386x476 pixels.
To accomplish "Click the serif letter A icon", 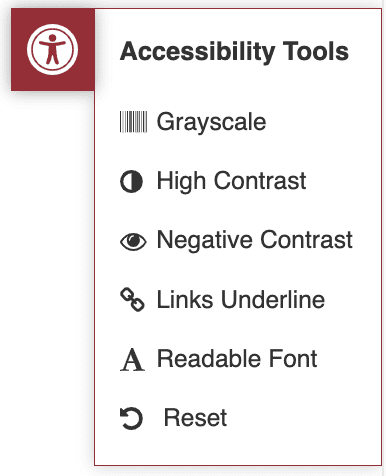I will click(x=132, y=360).
